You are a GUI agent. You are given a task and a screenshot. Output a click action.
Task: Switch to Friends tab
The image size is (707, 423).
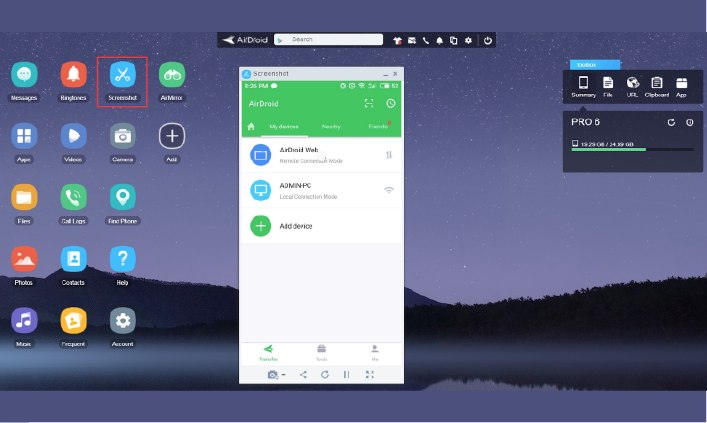point(378,127)
